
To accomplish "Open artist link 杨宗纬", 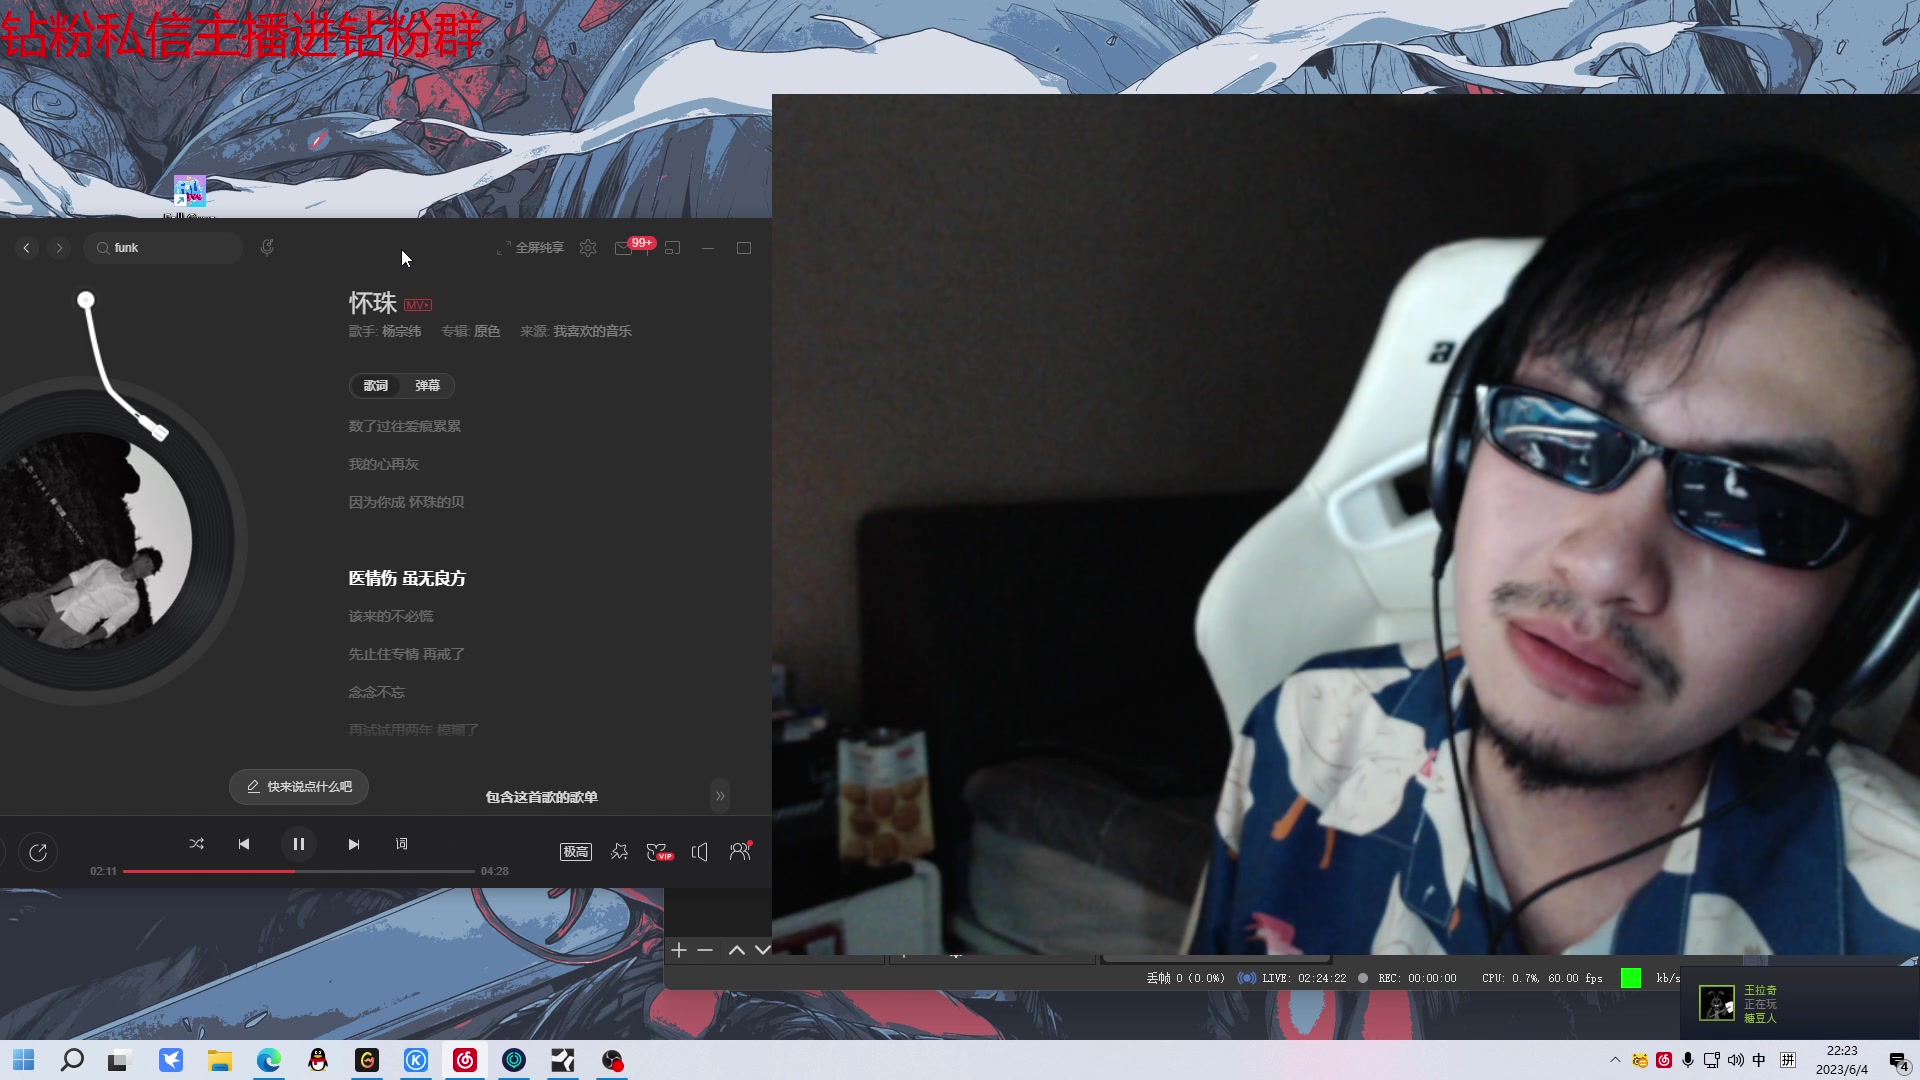I will click(401, 331).
